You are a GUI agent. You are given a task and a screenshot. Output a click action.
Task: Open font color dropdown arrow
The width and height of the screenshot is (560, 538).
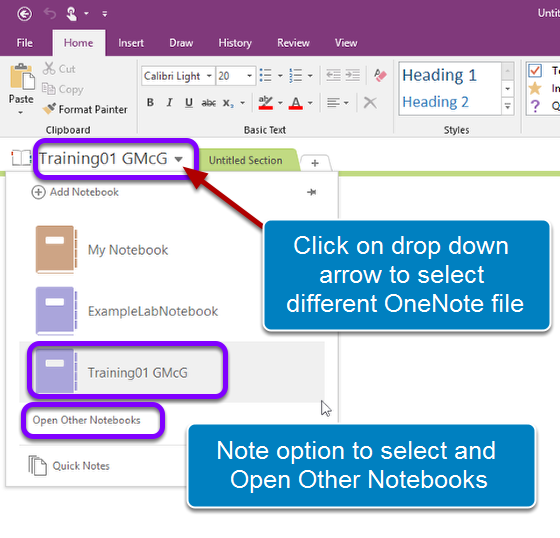(x=310, y=103)
